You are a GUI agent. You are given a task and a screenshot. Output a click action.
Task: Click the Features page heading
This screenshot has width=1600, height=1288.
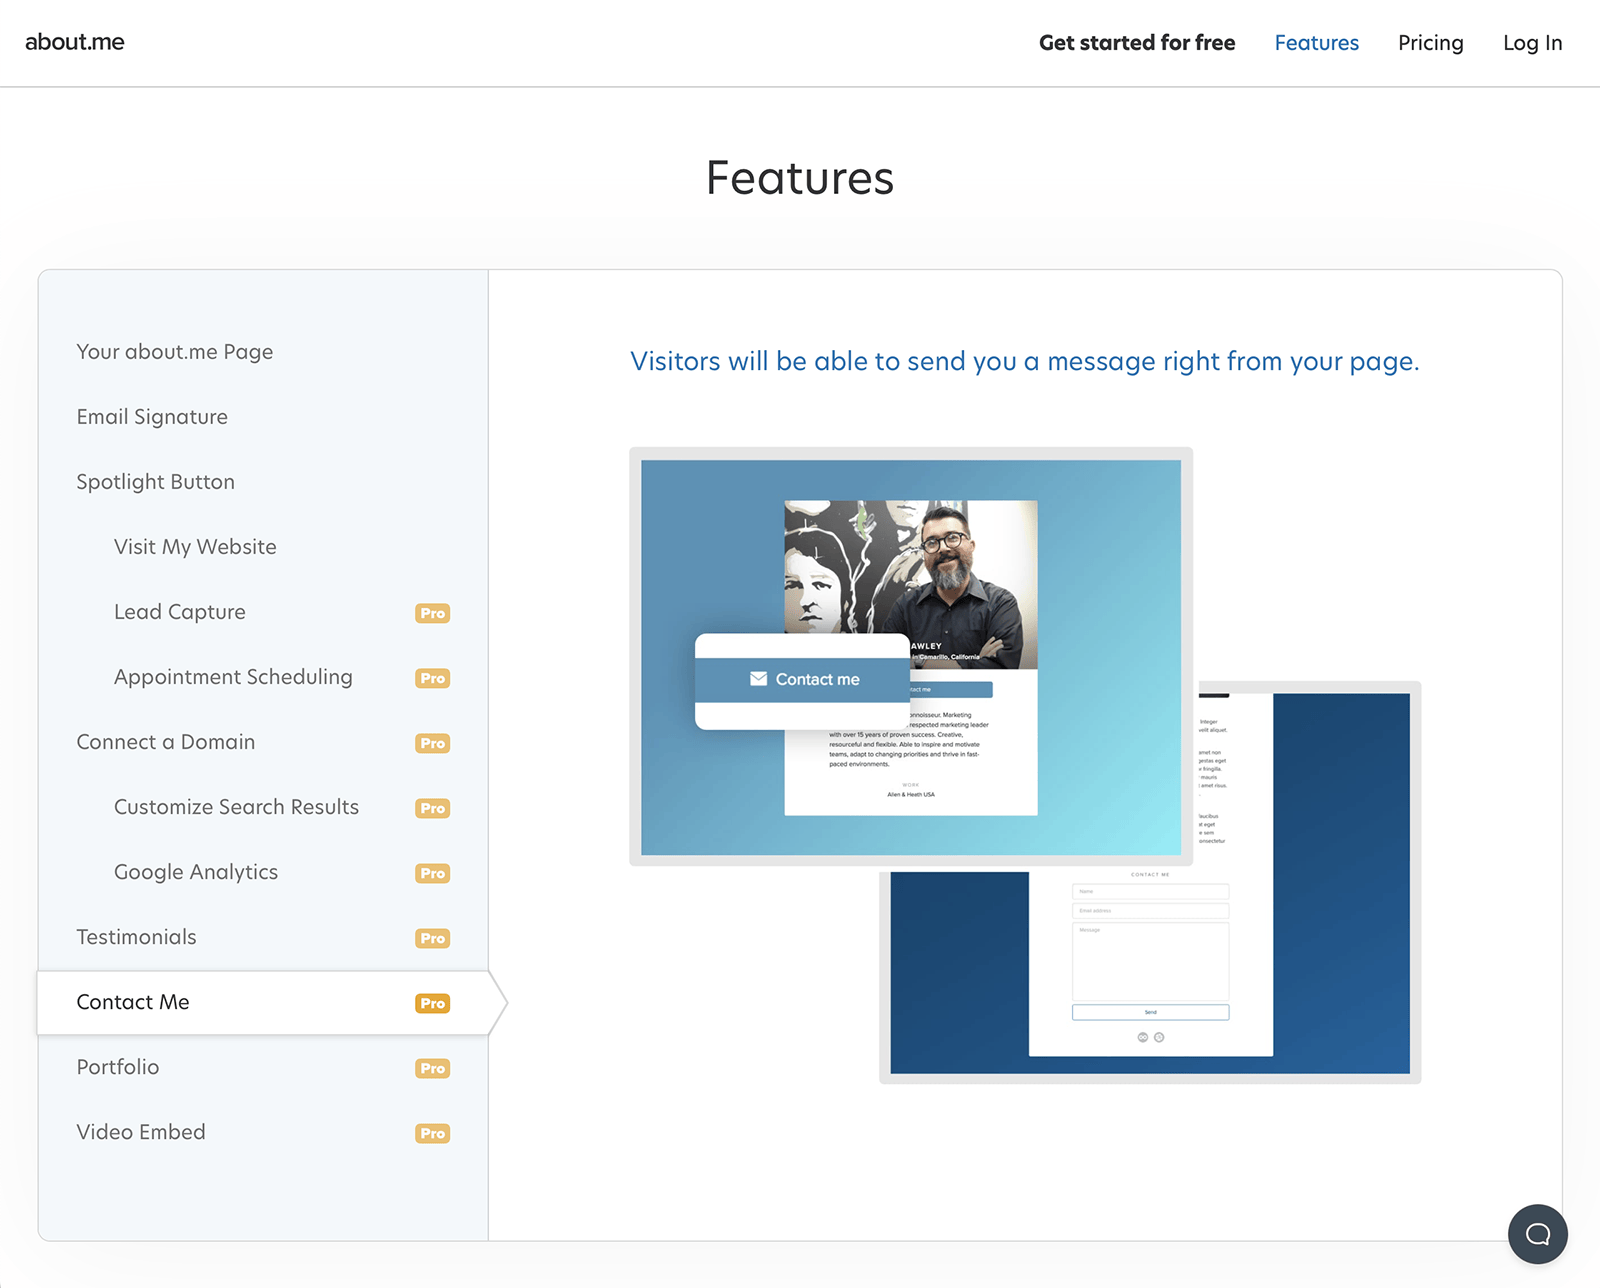(x=800, y=178)
